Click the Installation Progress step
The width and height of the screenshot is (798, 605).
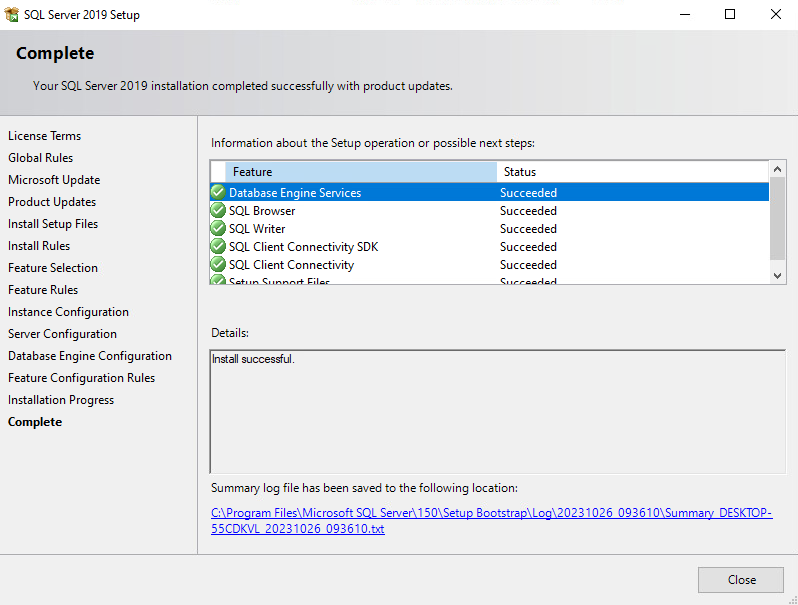coord(61,400)
